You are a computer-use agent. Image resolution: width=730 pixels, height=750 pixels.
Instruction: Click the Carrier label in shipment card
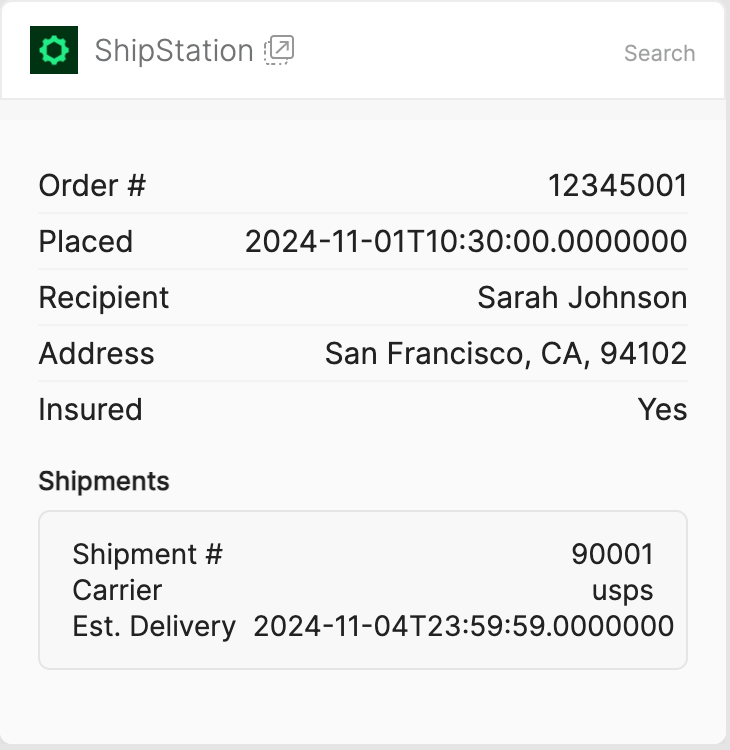coord(117,590)
